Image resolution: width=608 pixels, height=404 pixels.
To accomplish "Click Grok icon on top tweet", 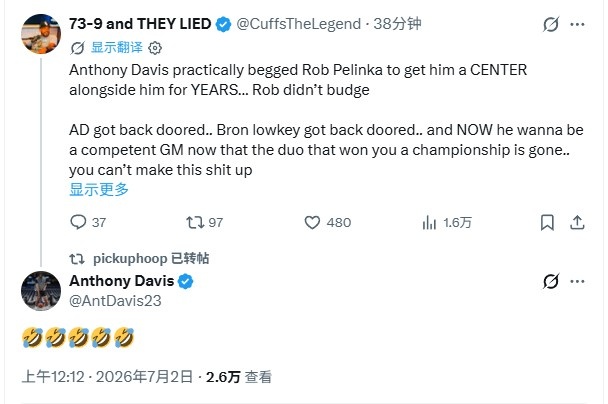I will pyautogui.click(x=551, y=24).
